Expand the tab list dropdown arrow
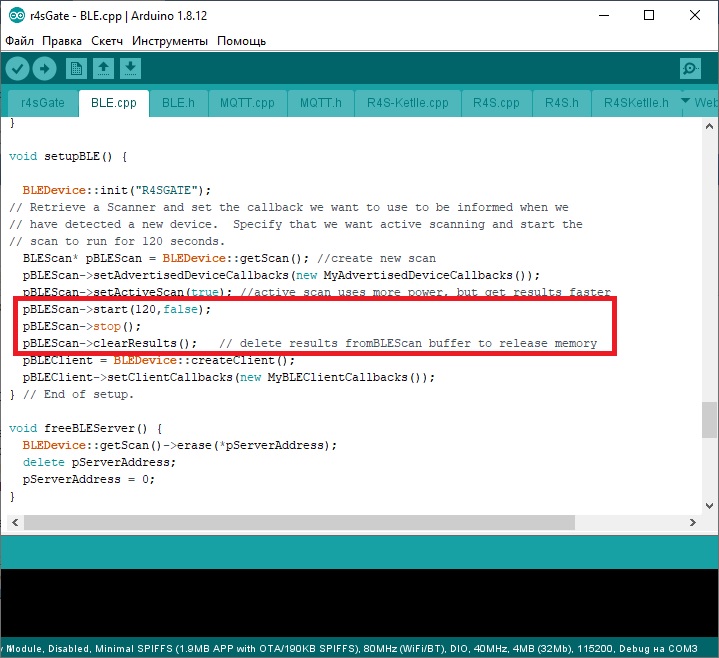 [685, 102]
